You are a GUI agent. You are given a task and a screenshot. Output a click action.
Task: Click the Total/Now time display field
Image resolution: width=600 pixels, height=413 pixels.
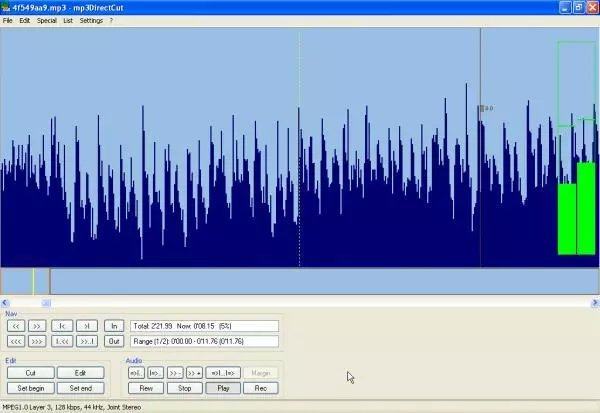tap(204, 326)
